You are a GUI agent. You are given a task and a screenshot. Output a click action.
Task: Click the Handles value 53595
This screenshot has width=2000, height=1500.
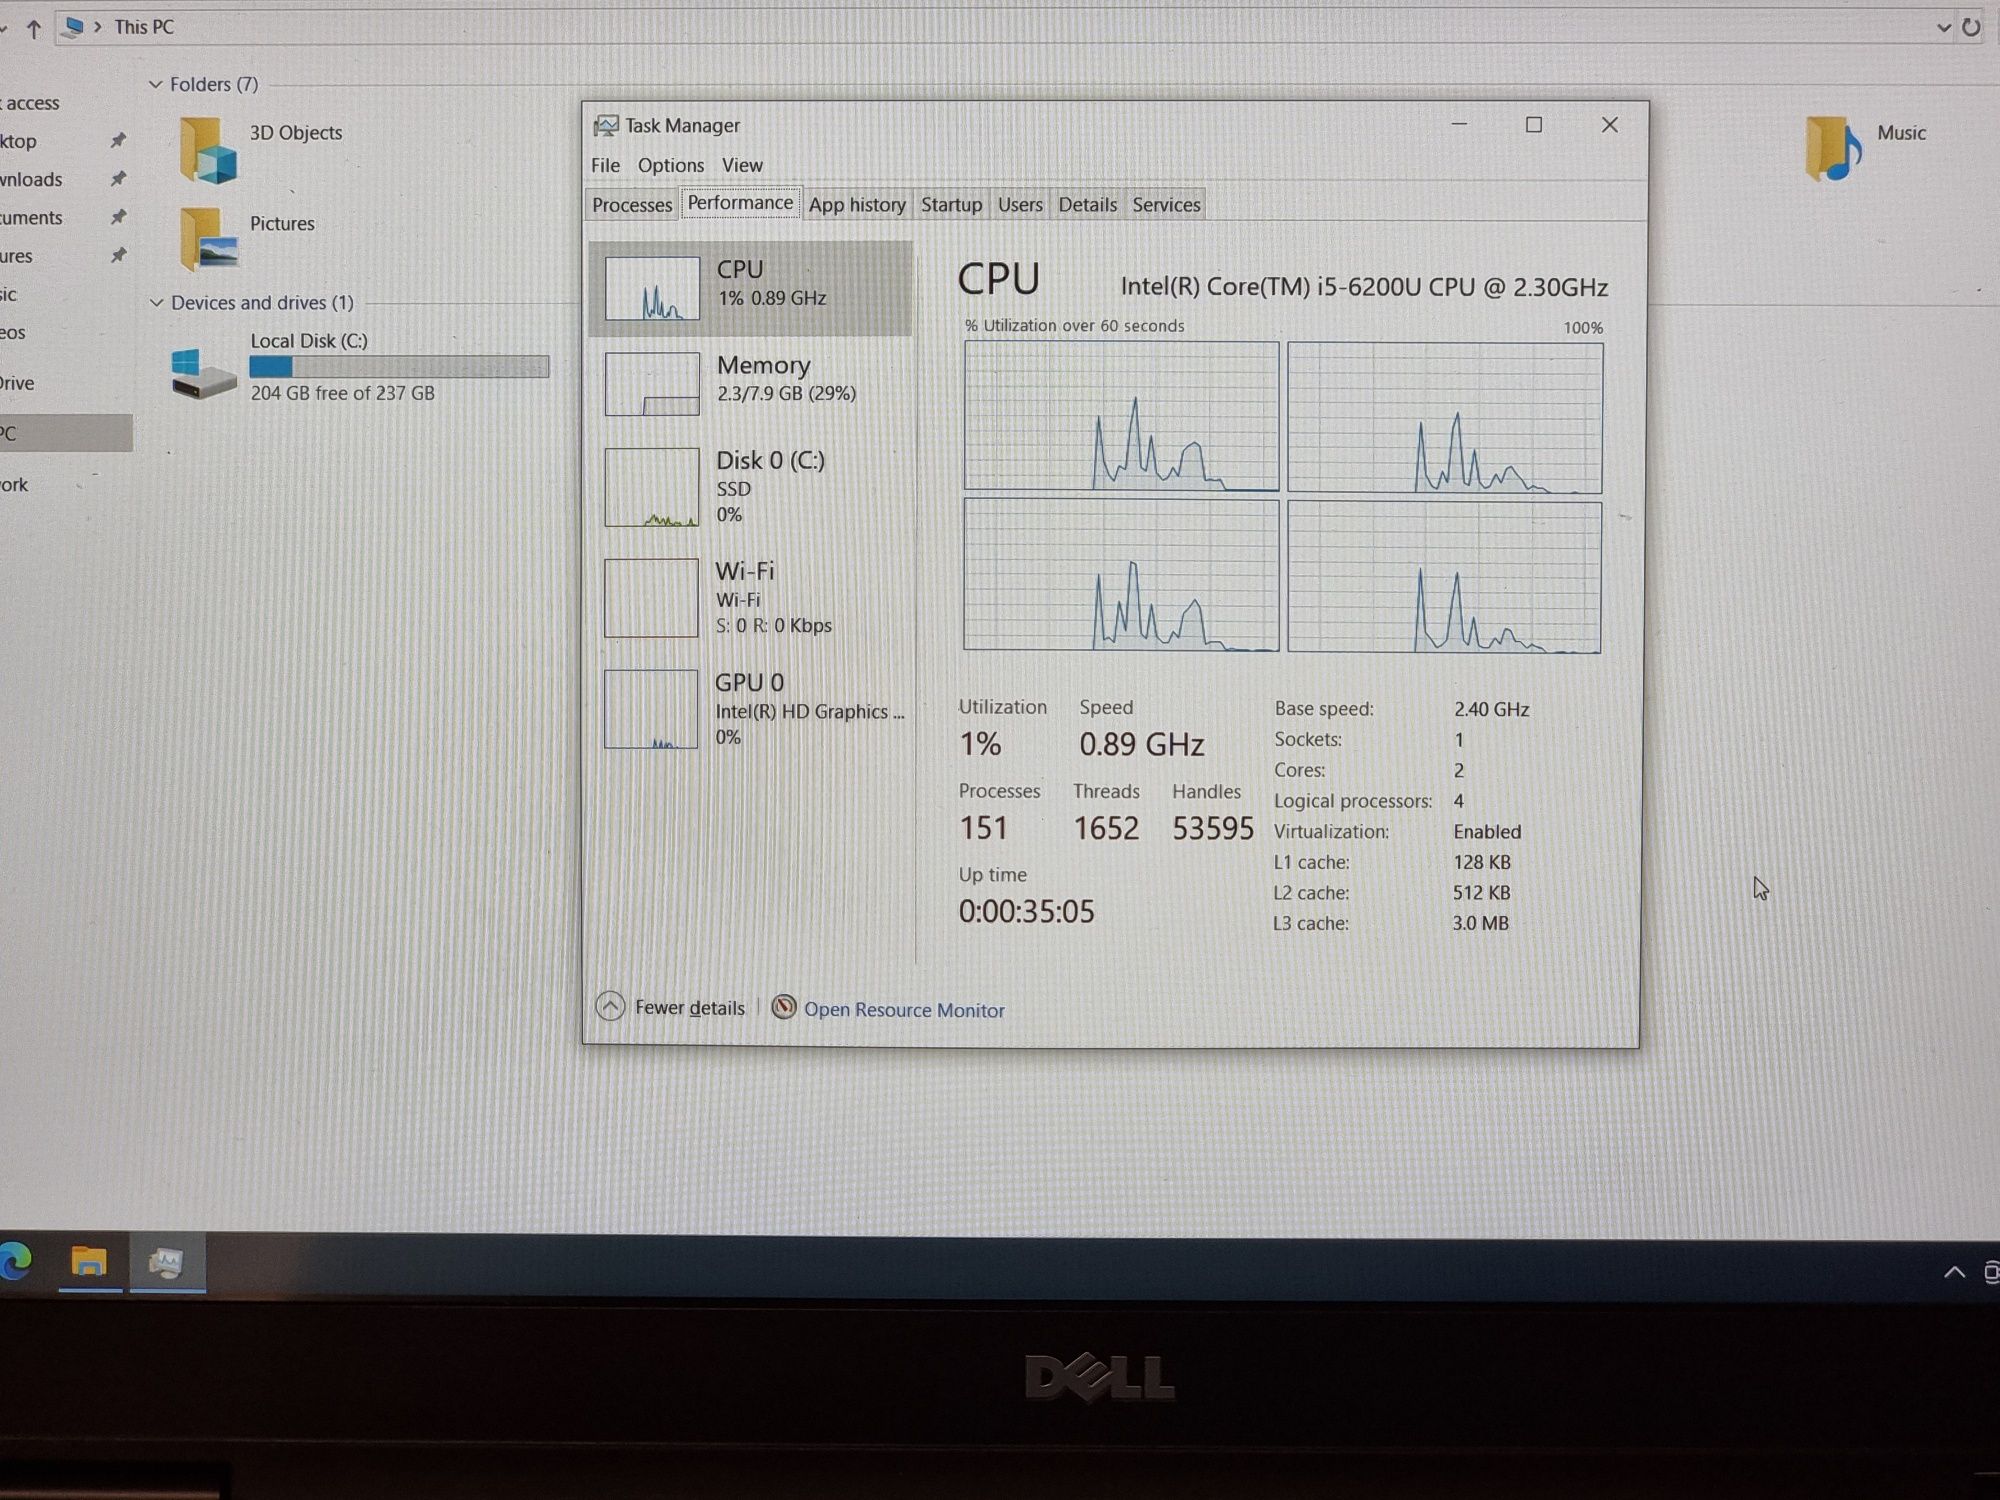(x=1213, y=828)
